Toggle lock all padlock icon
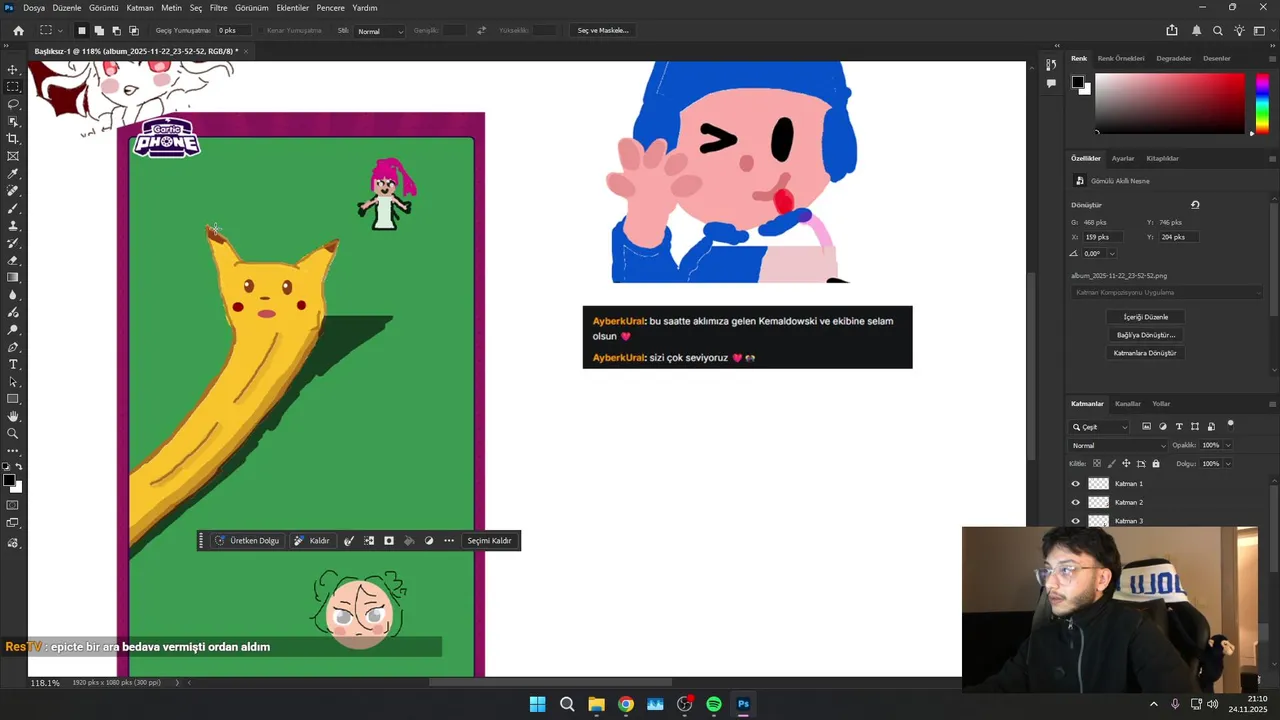1280x720 pixels. tap(1156, 464)
